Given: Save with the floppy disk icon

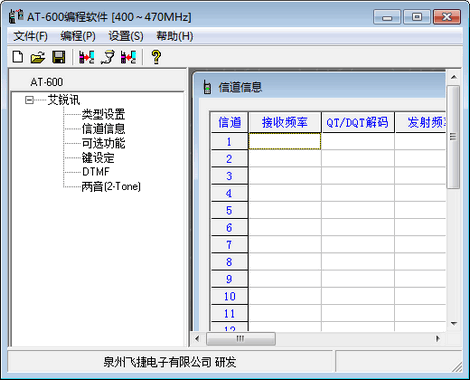Looking at the screenshot, I should (59, 57).
